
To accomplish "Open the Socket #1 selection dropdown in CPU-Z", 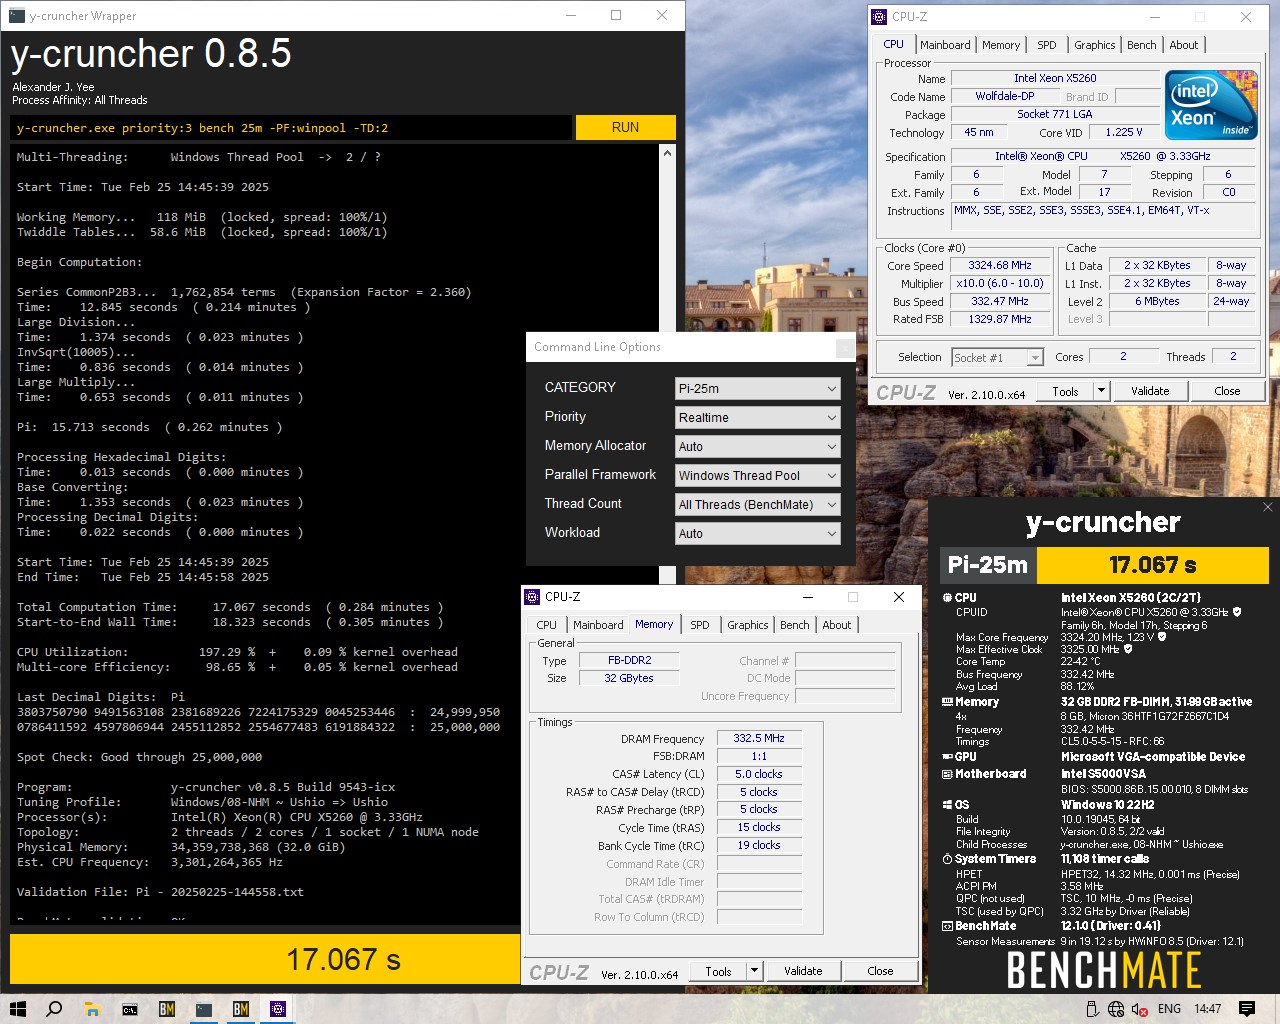I will [997, 357].
